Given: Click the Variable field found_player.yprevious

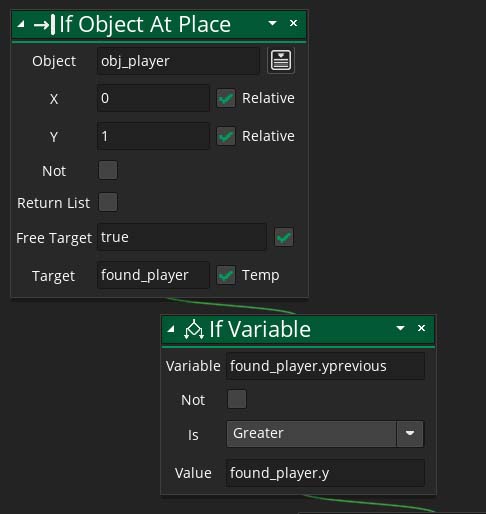Looking at the screenshot, I should tap(325, 366).
